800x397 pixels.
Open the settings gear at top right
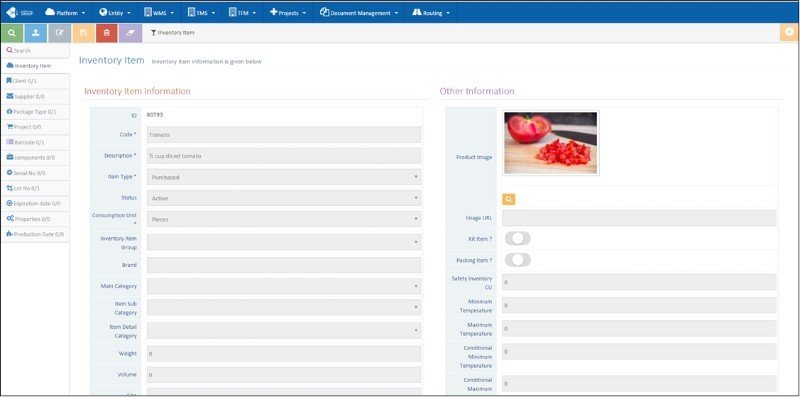click(x=789, y=33)
